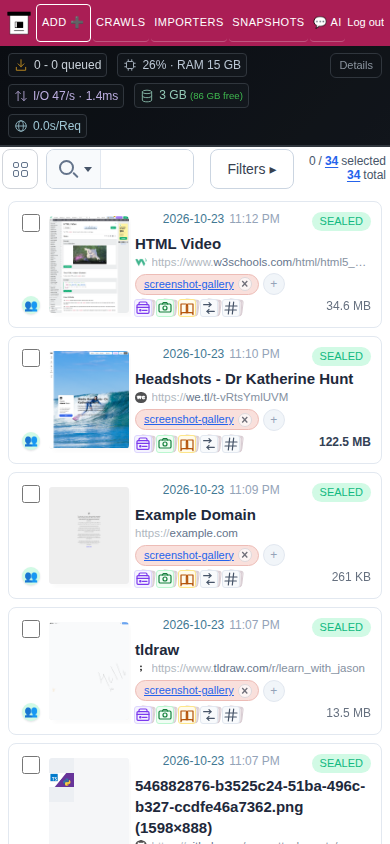Go to the SNAPSHOTS page
The width and height of the screenshot is (390, 844).
pos(268,22)
